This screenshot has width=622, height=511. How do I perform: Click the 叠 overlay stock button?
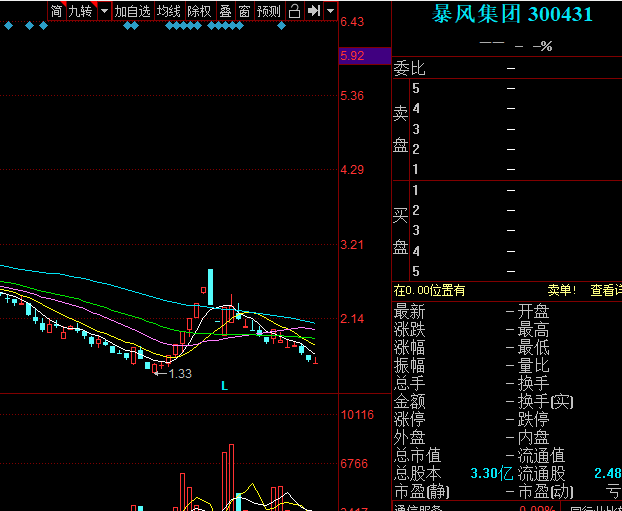click(x=226, y=11)
